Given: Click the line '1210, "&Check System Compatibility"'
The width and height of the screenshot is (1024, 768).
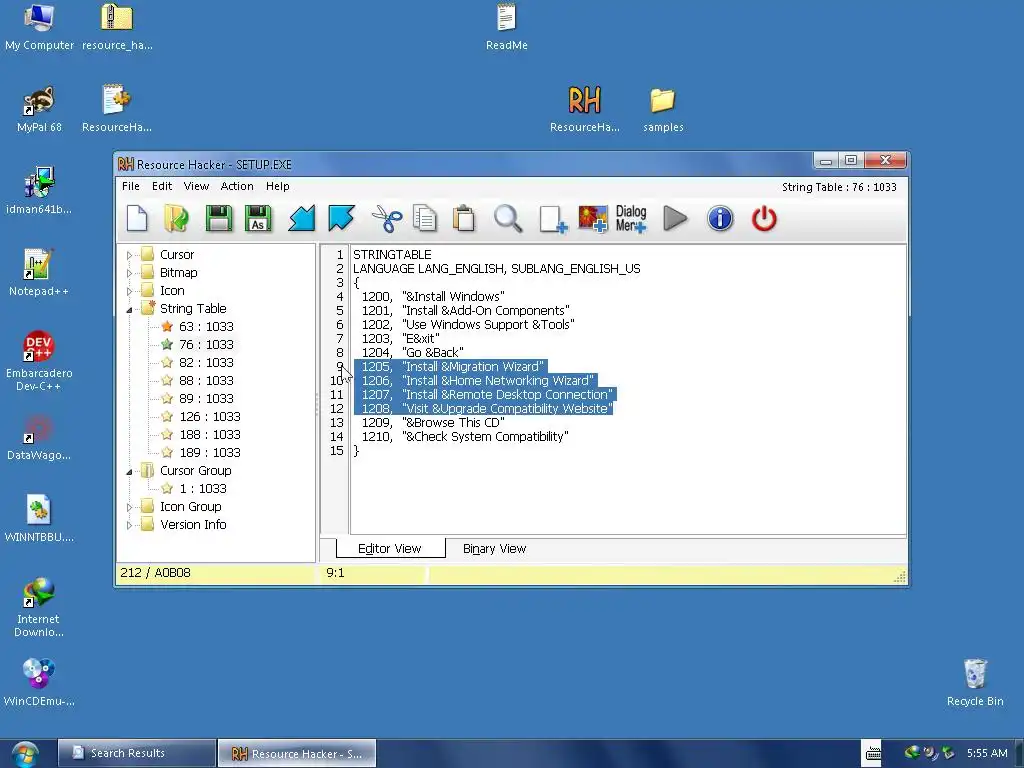Looking at the screenshot, I should [465, 436].
